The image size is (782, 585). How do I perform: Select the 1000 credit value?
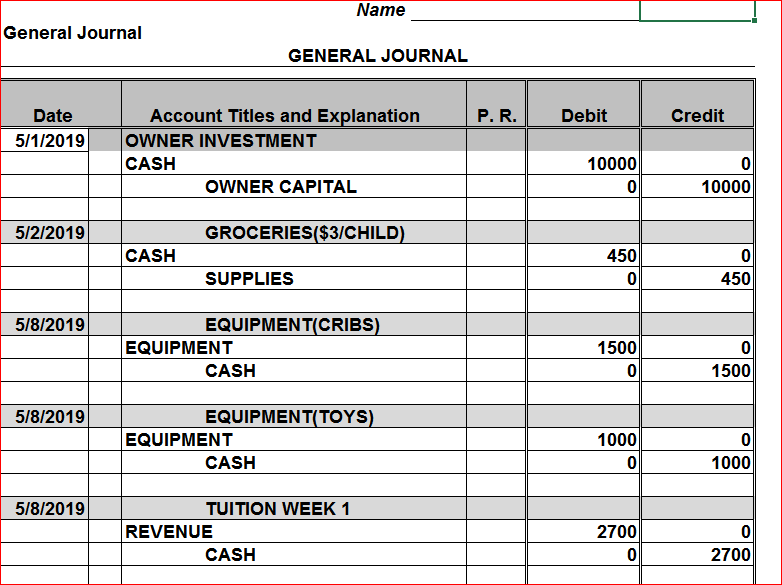(x=697, y=462)
